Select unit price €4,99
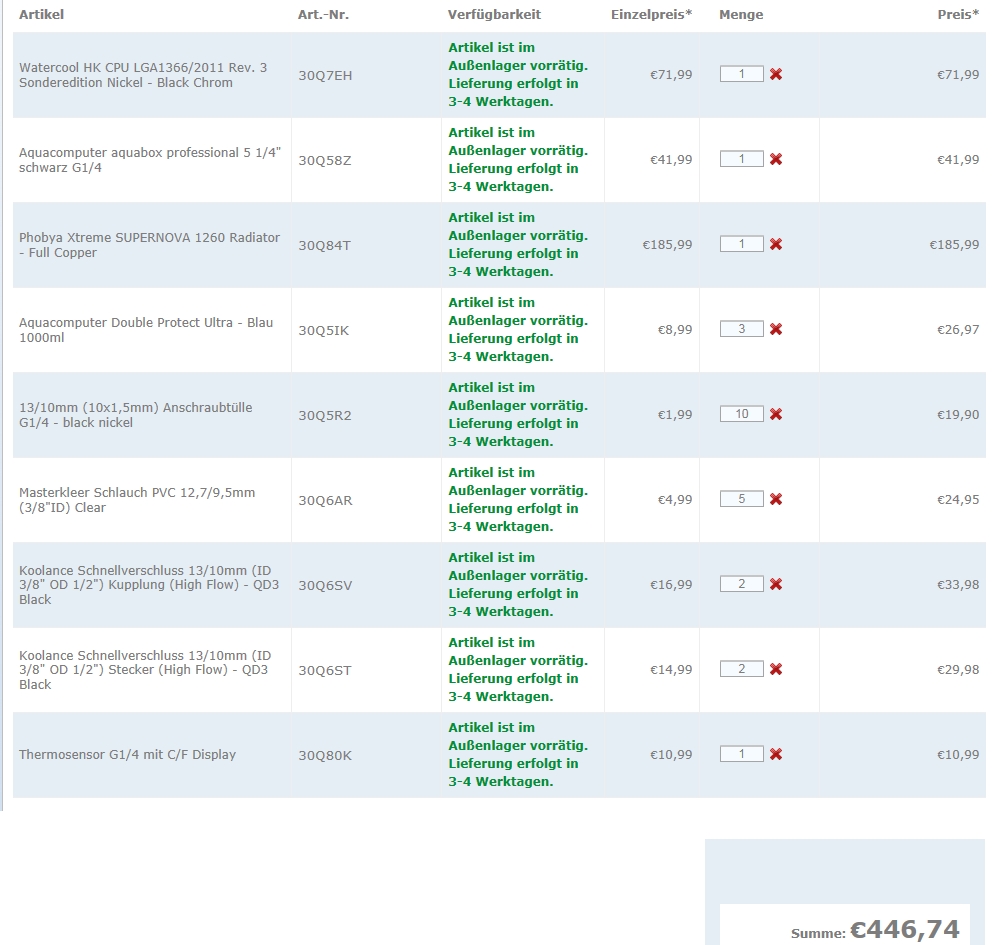This screenshot has width=992, height=945. pos(675,500)
